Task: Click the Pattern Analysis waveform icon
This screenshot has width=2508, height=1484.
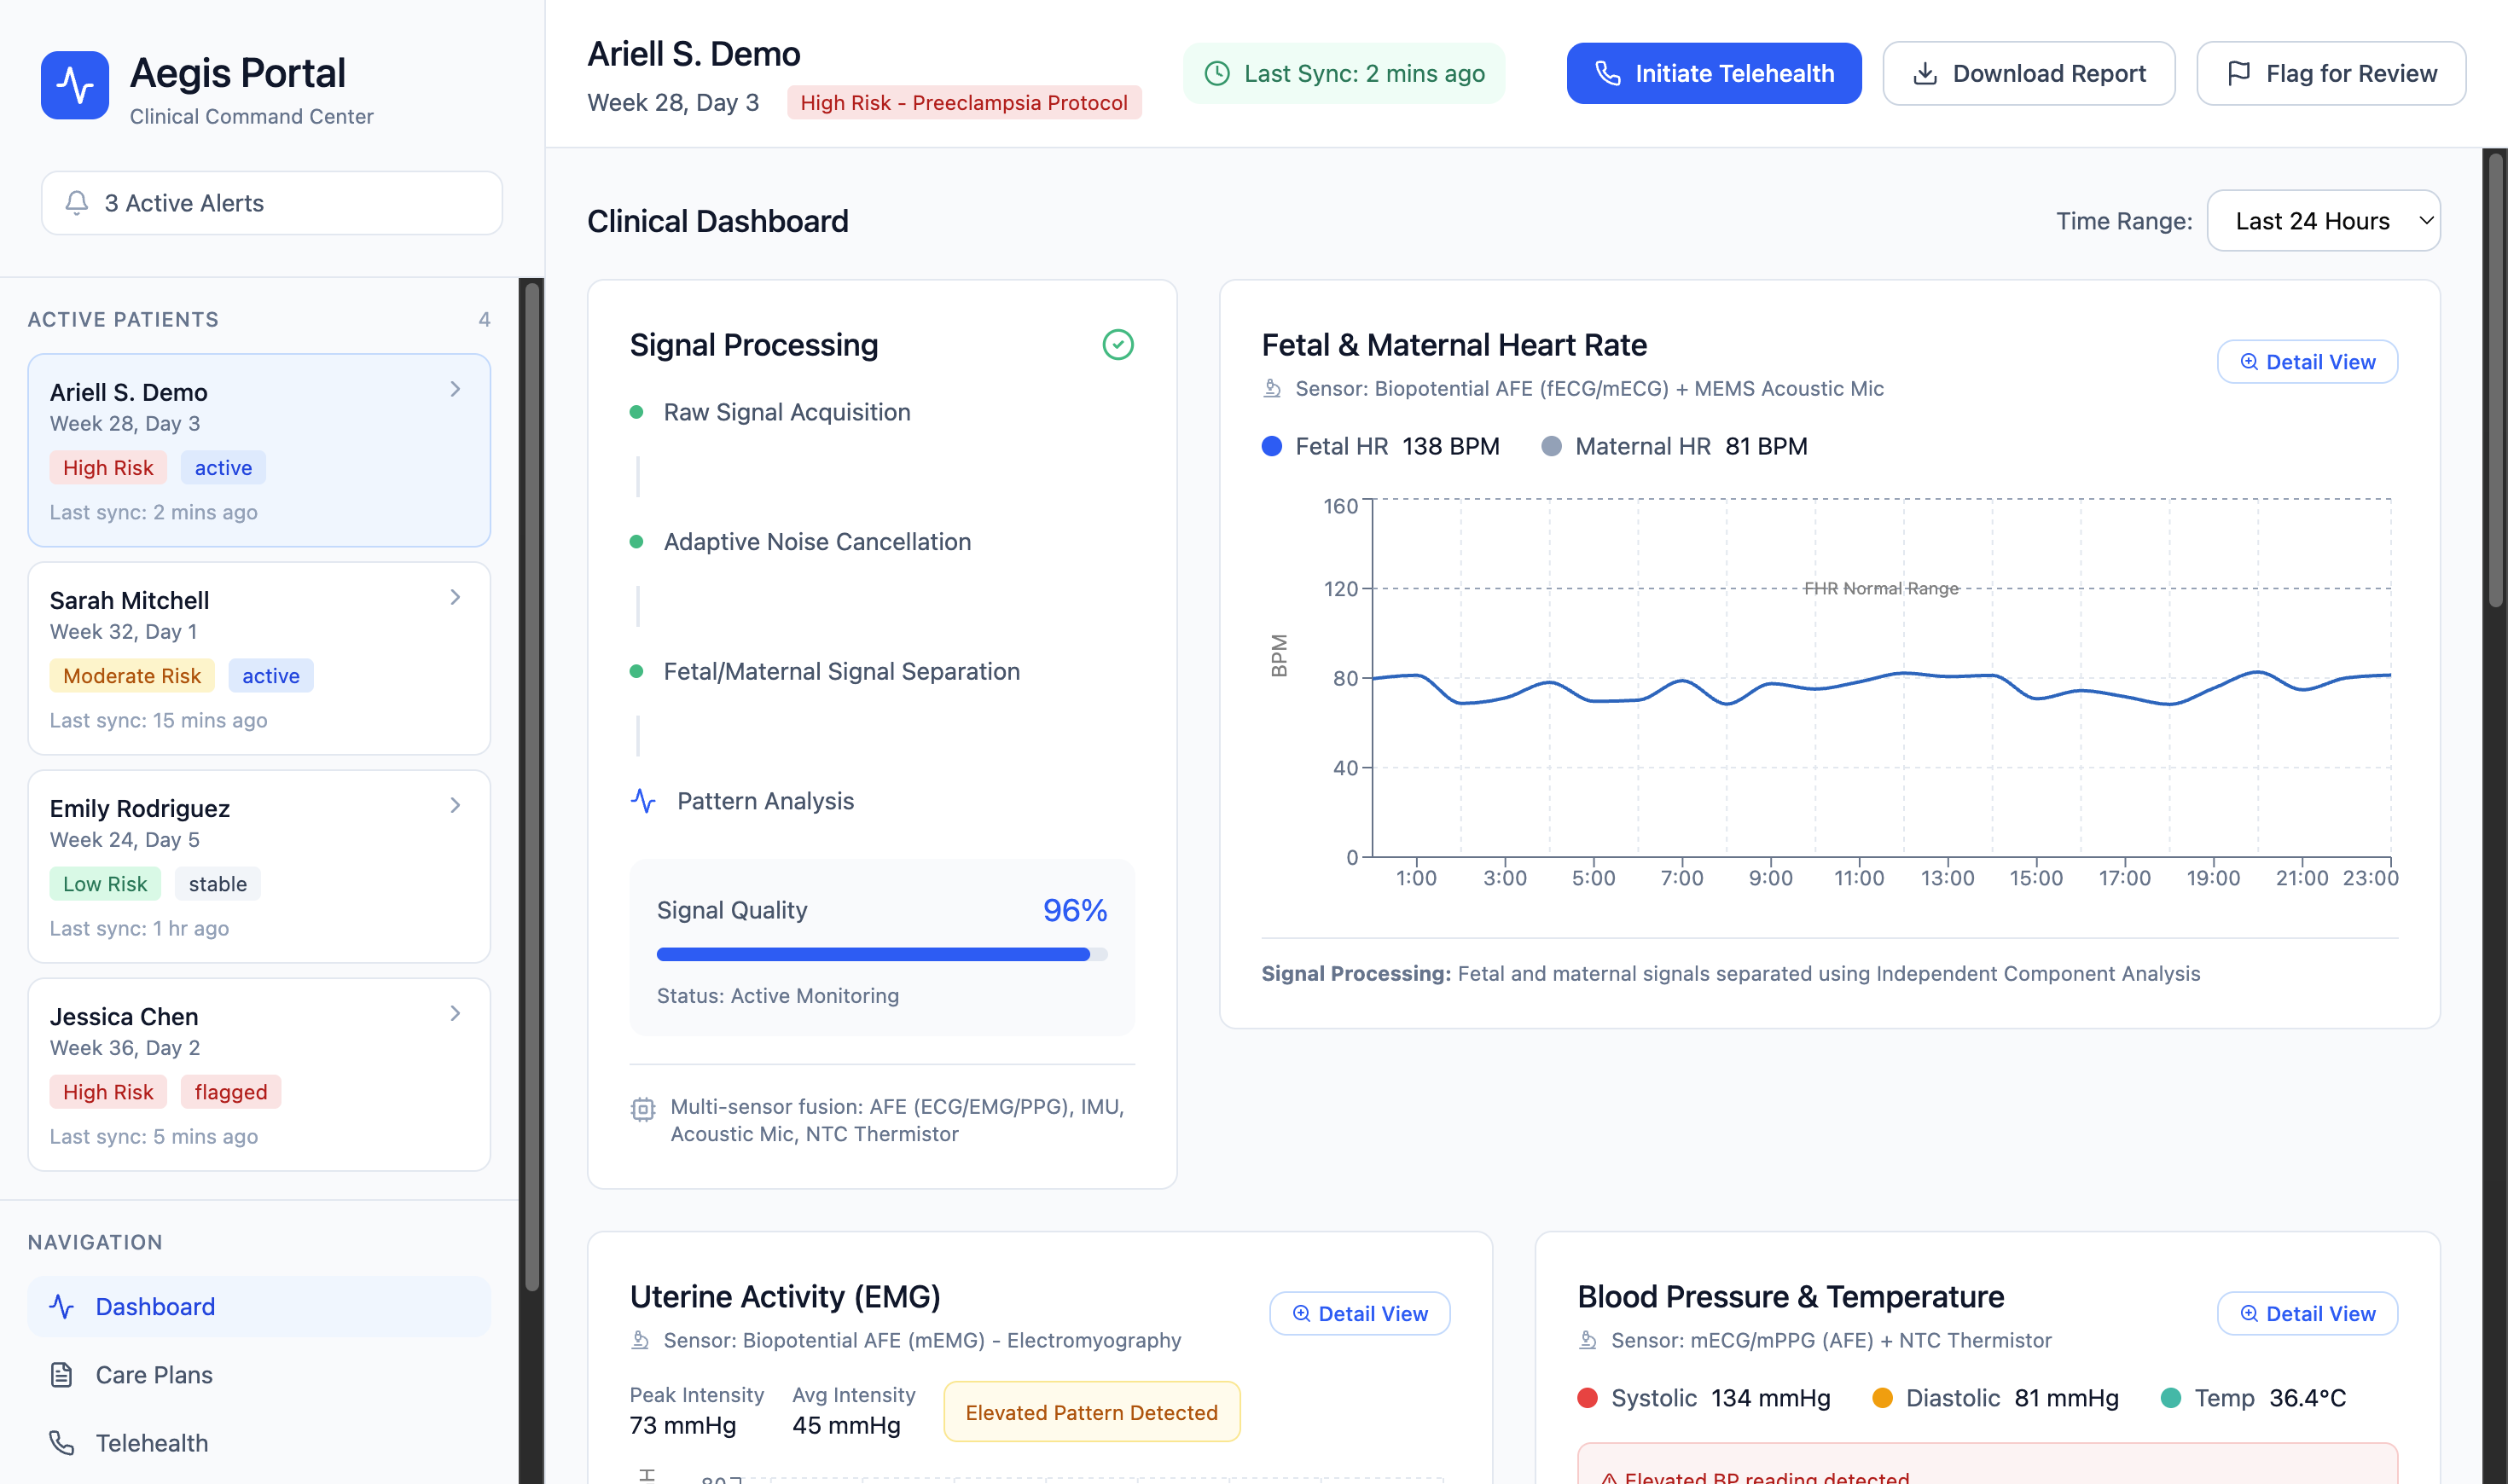Action: [643, 801]
